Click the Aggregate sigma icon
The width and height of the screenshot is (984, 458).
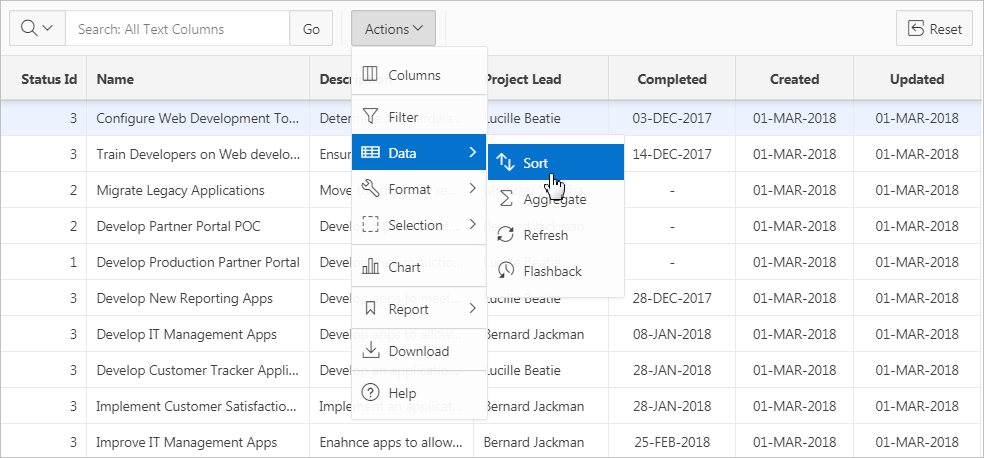(x=506, y=199)
